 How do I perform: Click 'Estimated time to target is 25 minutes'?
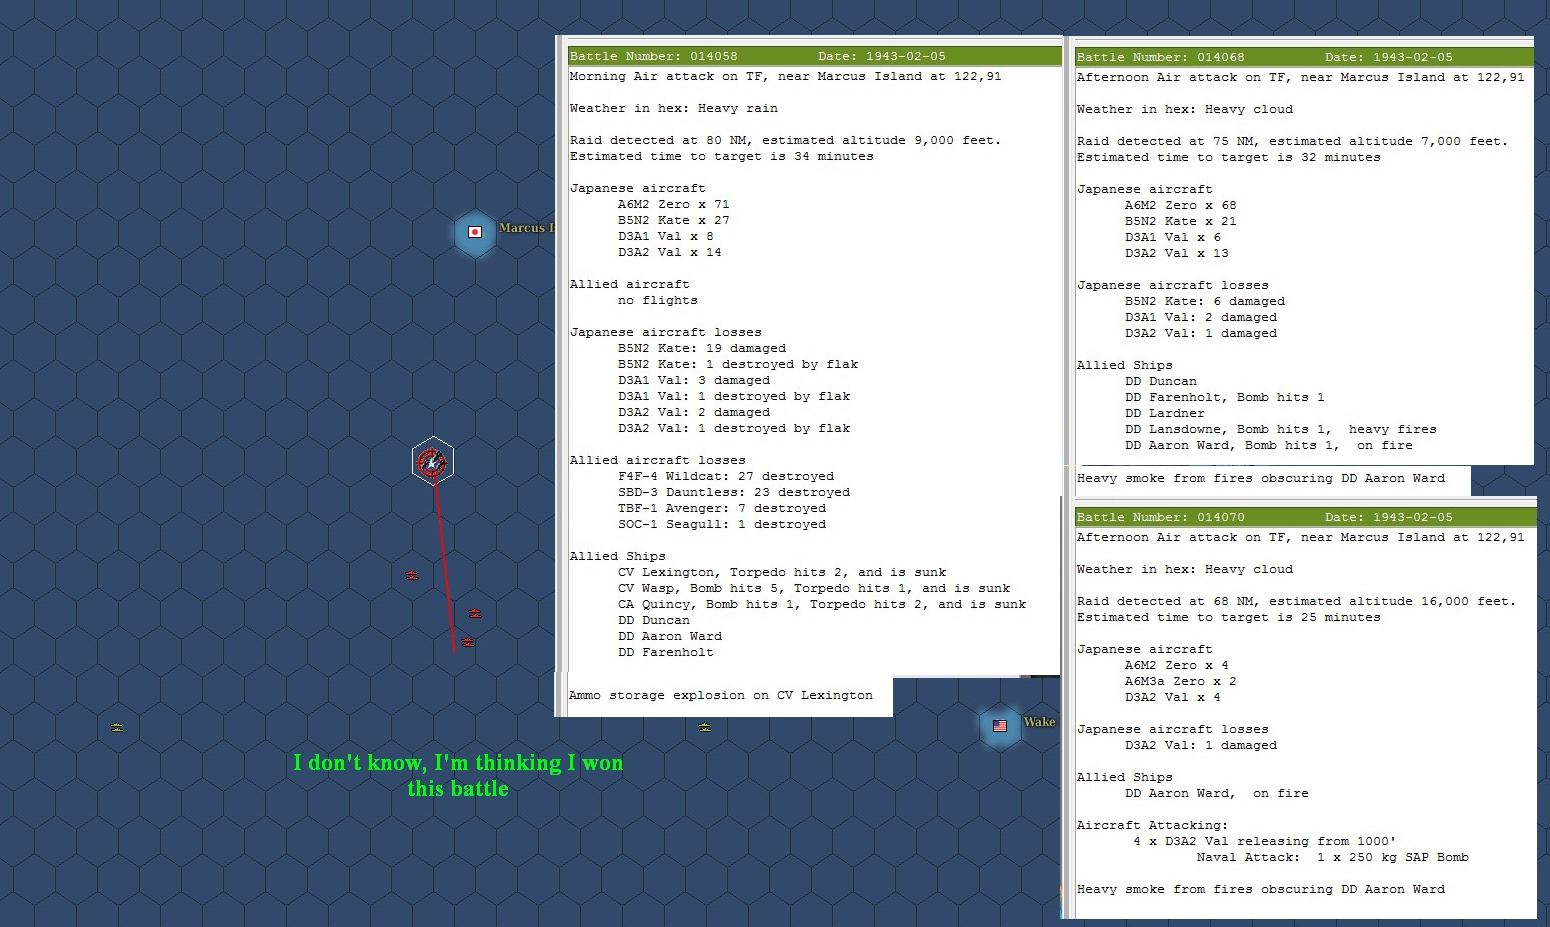click(1228, 617)
